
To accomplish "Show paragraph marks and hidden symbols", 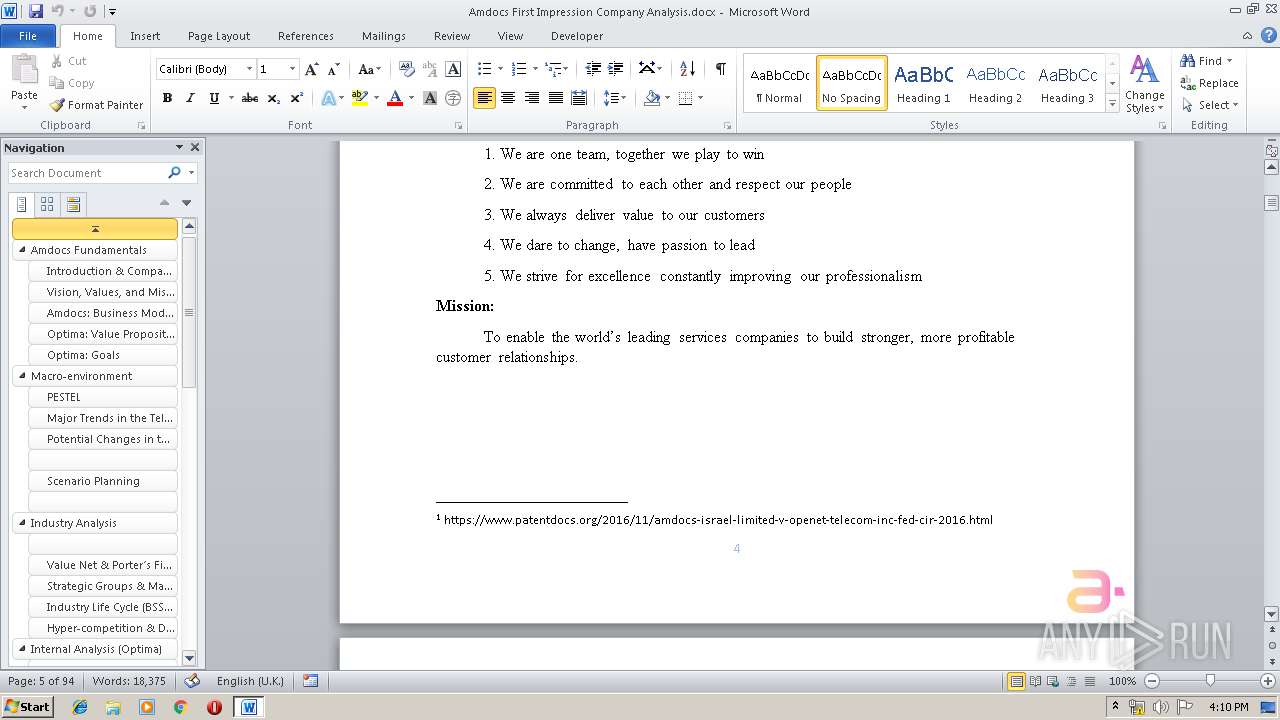I will (x=720, y=69).
